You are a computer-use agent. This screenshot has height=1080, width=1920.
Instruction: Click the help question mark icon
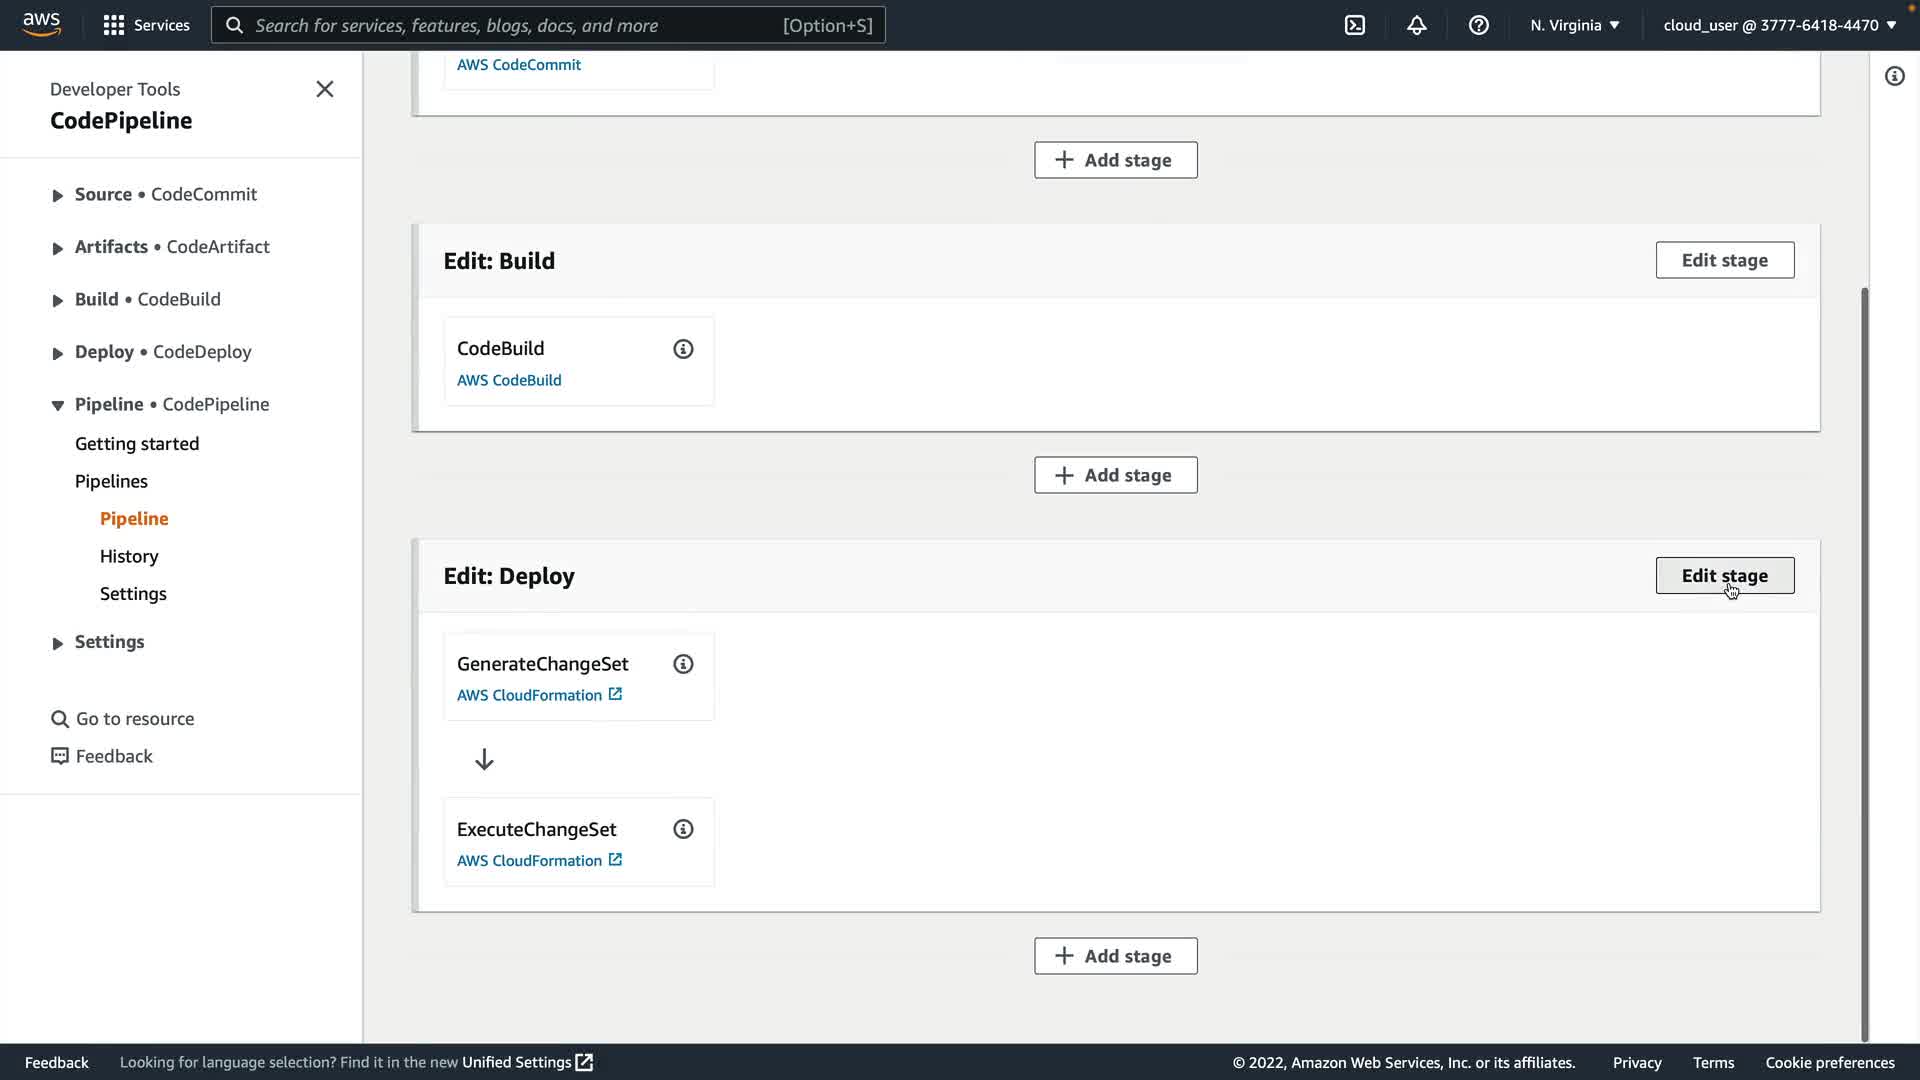pyautogui.click(x=1479, y=25)
